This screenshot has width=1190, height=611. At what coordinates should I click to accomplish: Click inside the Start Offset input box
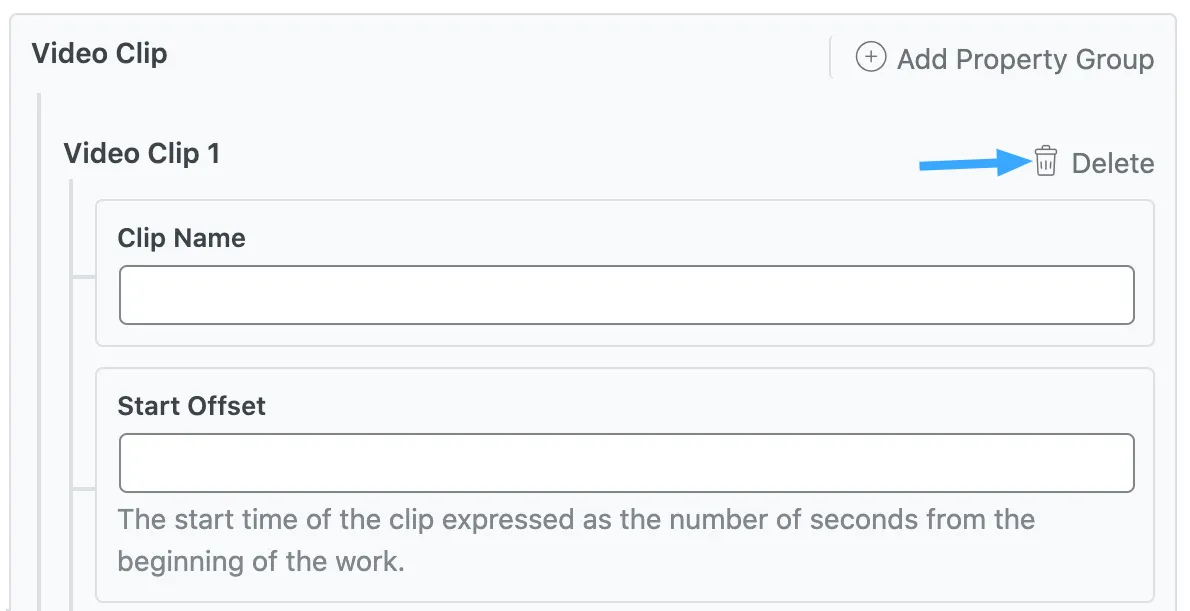coord(626,463)
